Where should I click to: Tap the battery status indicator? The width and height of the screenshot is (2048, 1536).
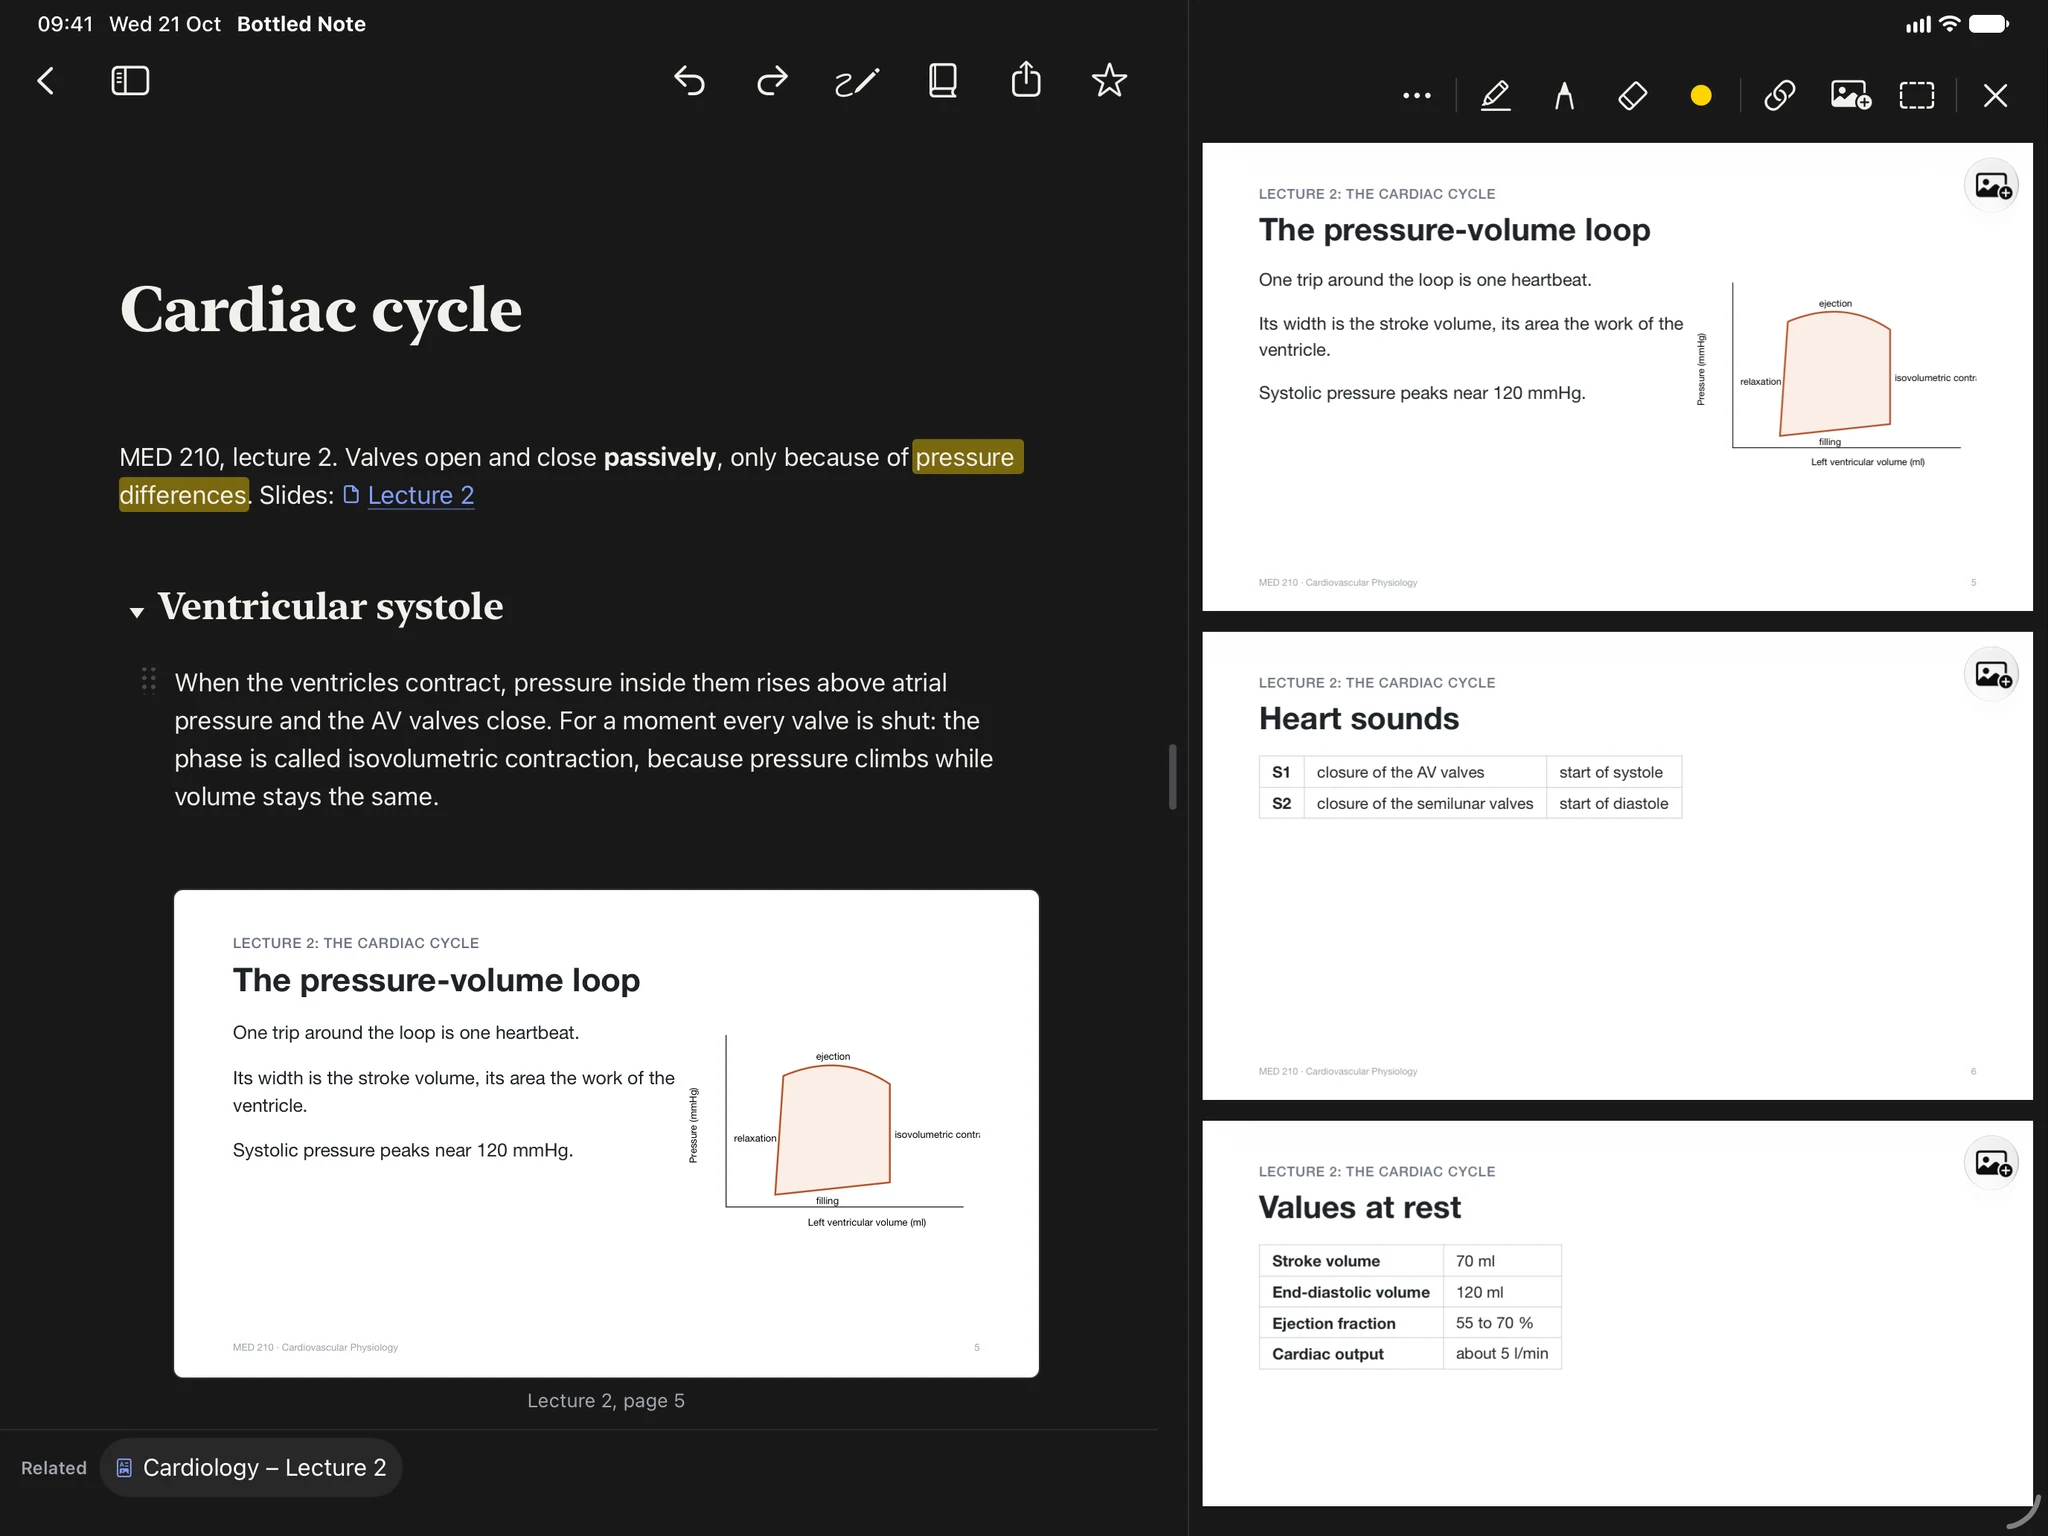(1989, 24)
